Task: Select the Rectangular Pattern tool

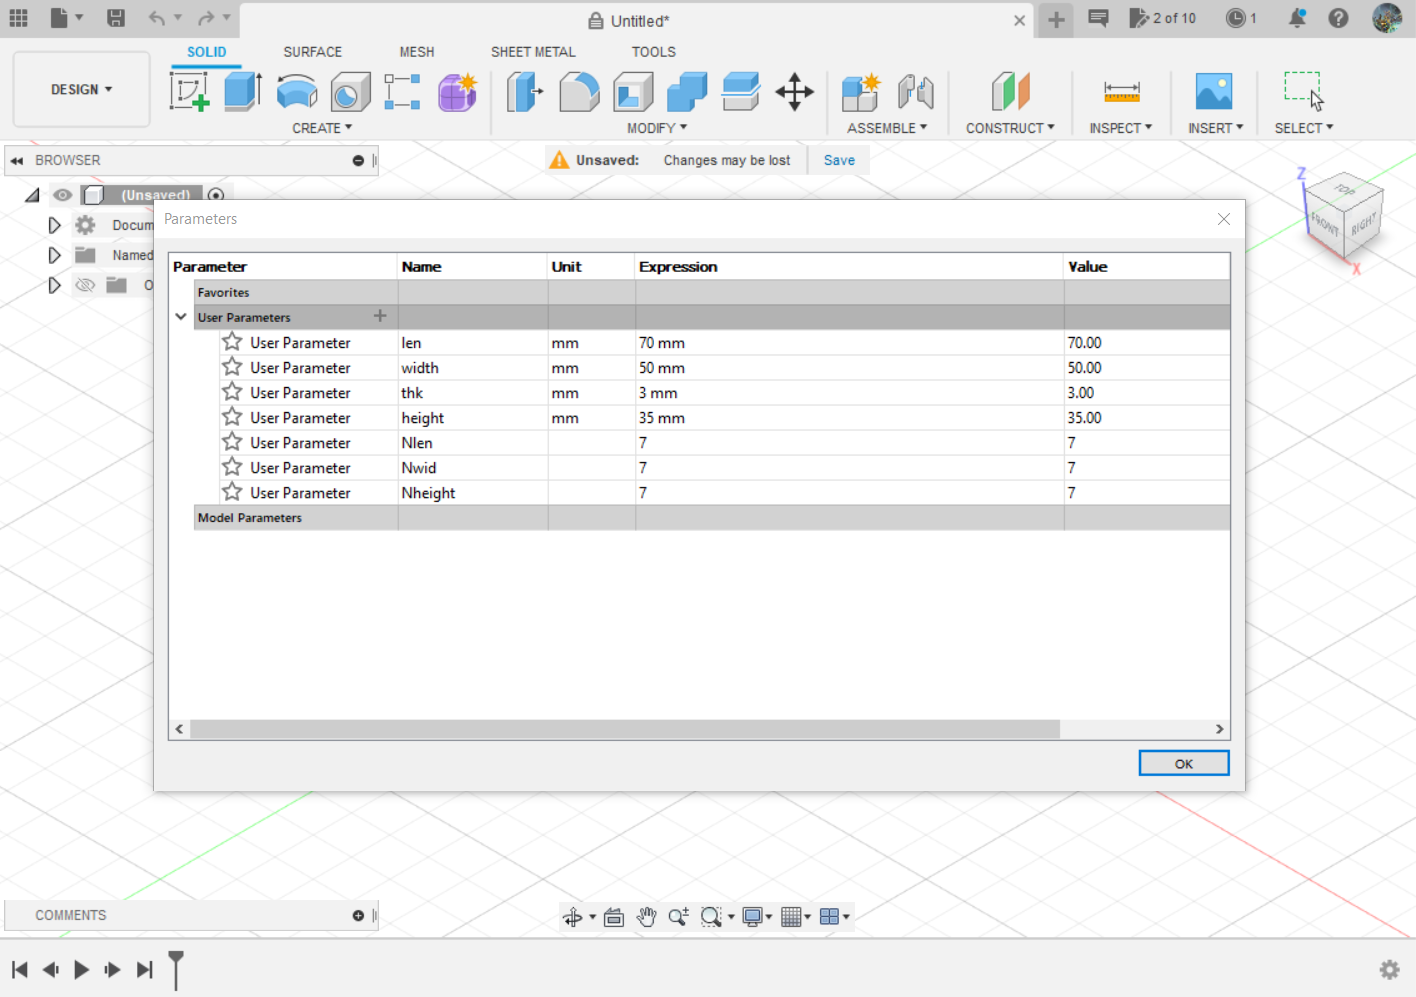Action: point(402,92)
